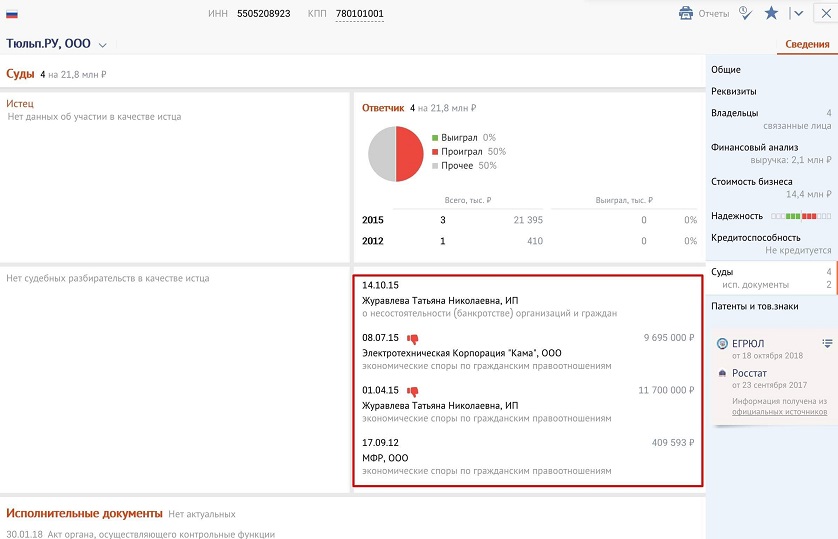The width and height of the screenshot is (838, 539).
Task: Open Электротехническая Корпорация "Кама" court case
Action: click(461, 353)
